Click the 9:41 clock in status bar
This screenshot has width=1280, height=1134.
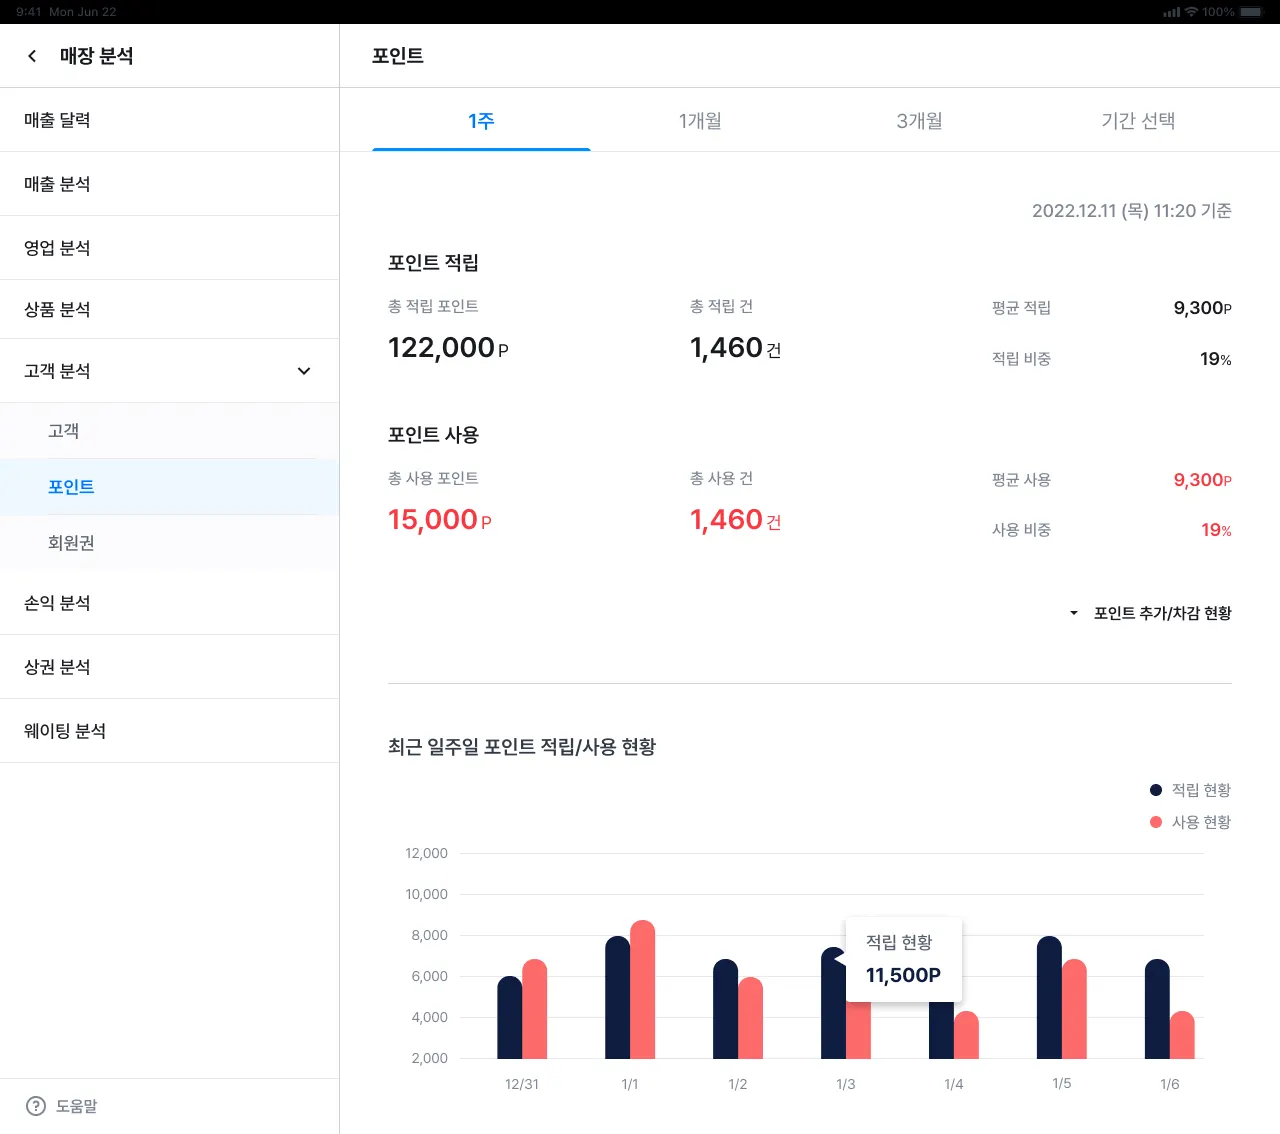click(x=29, y=12)
